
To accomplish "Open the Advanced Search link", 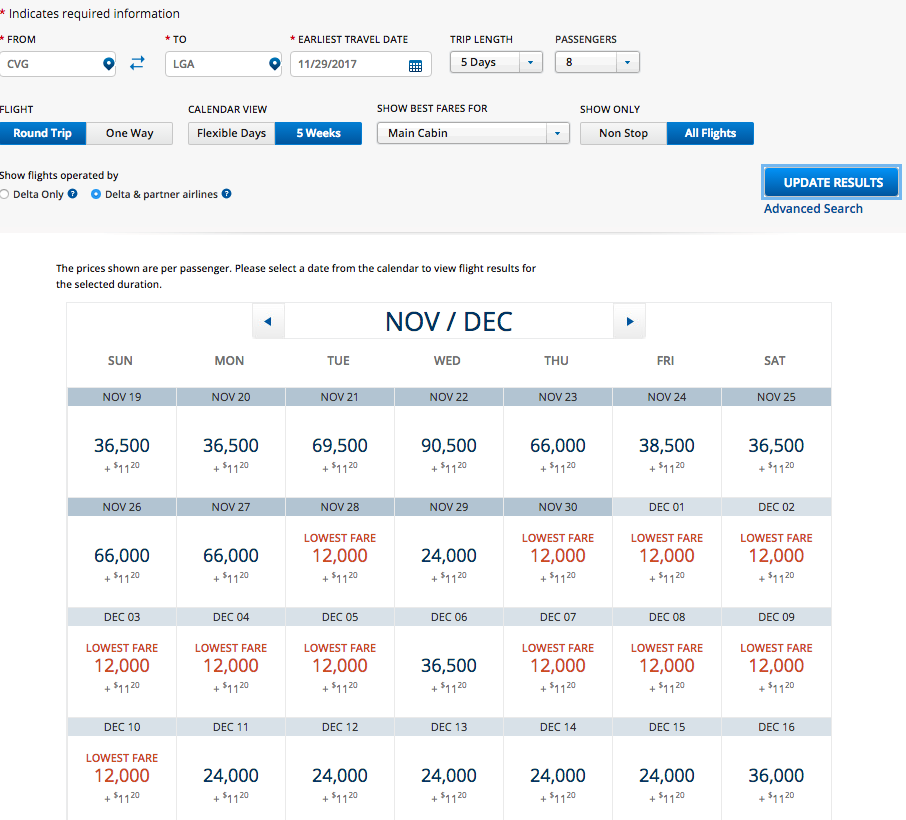I will (x=813, y=208).
